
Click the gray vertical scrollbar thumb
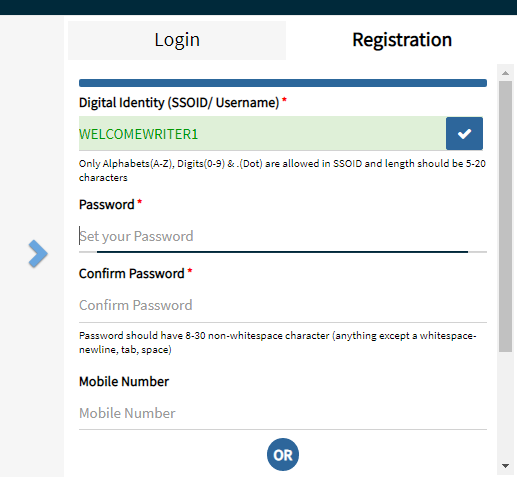(505, 216)
